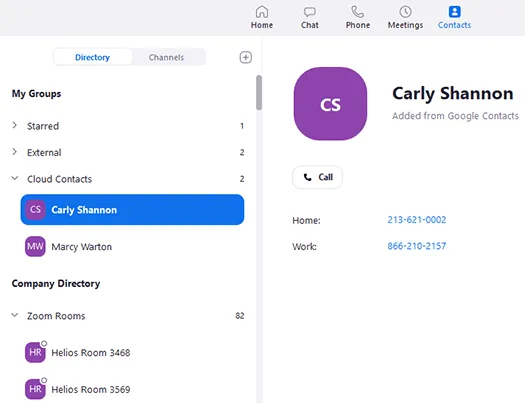This screenshot has height=403, width=525.
Task: Switch to the Directory tab
Action: (x=92, y=57)
